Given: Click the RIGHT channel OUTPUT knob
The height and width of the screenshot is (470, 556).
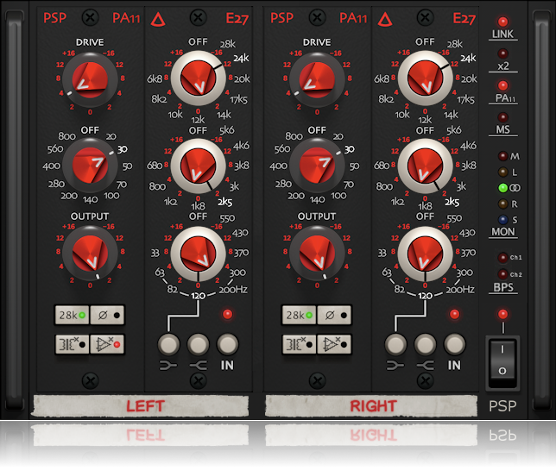Looking at the screenshot, I should click(317, 253).
